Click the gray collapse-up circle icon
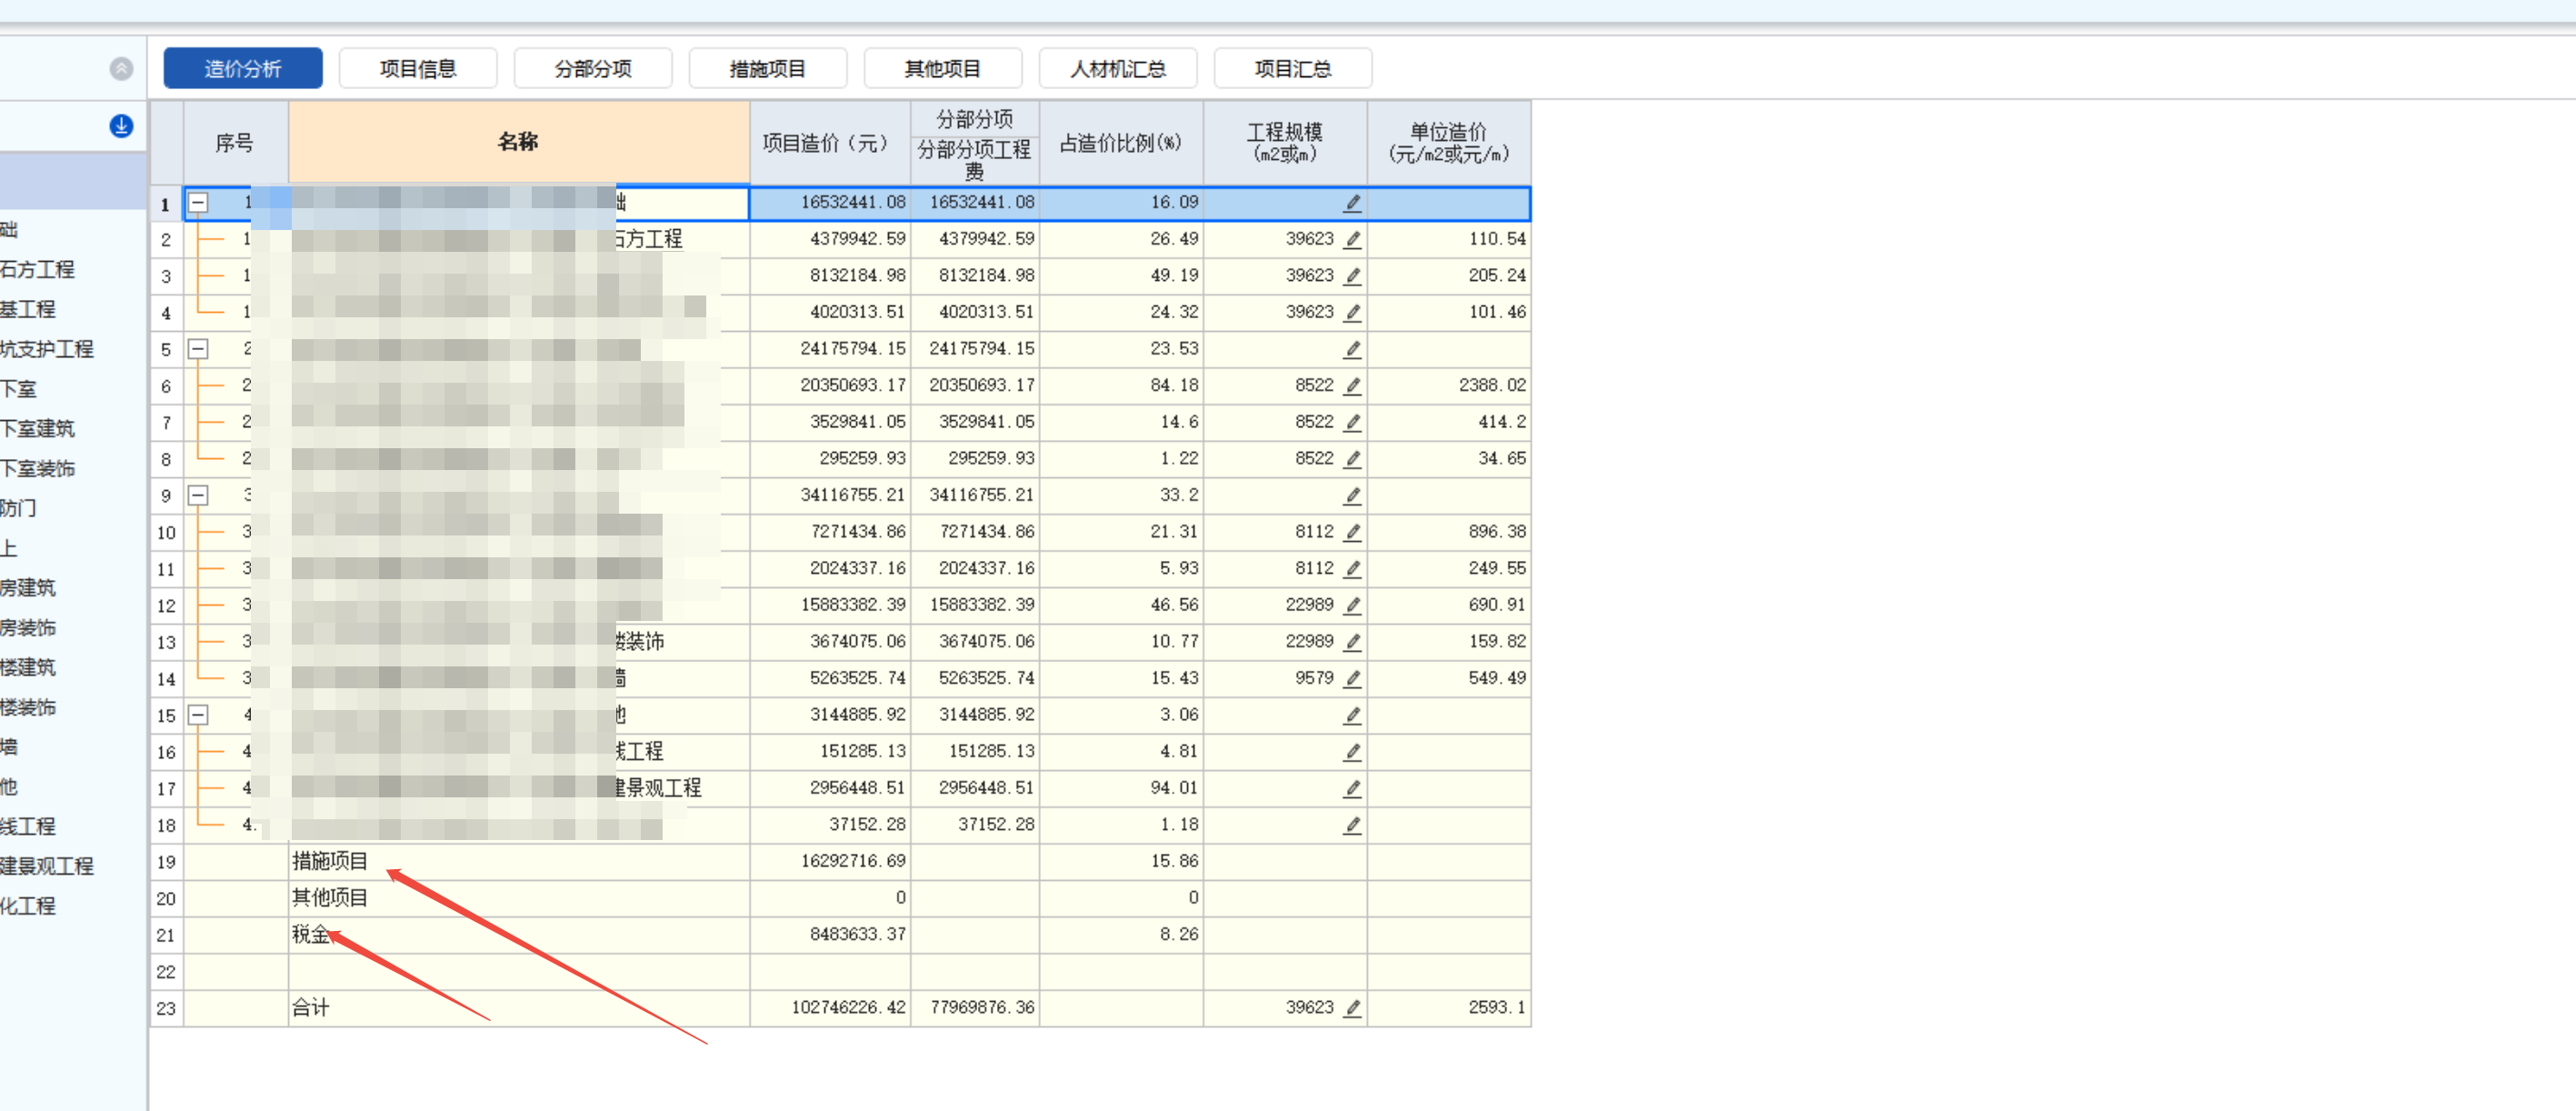The width and height of the screenshot is (2576, 1111). pos(121,69)
